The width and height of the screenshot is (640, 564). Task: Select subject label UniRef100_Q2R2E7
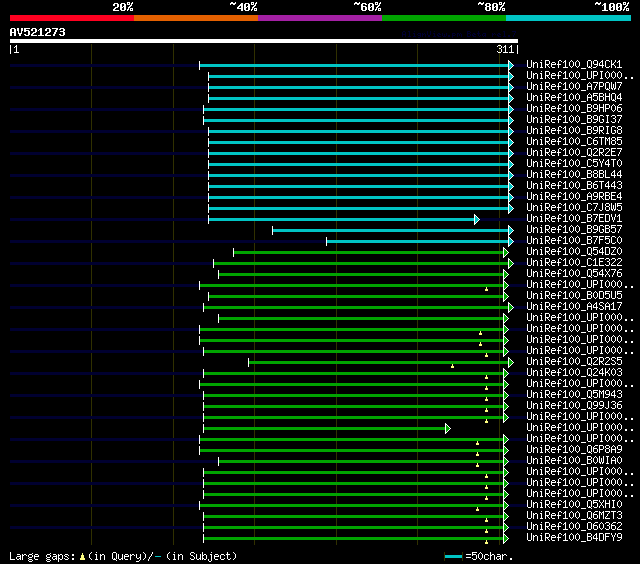pos(574,153)
